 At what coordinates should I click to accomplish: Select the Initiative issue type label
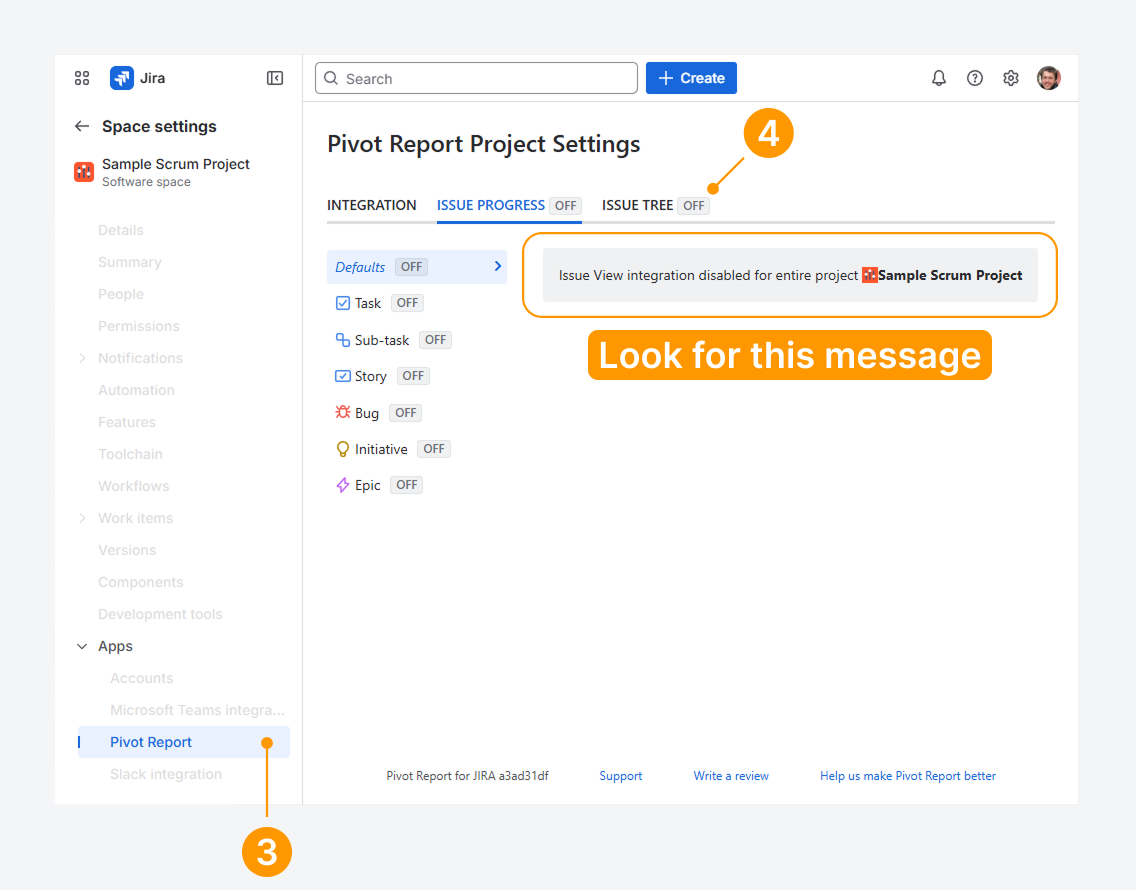coord(381,449)
